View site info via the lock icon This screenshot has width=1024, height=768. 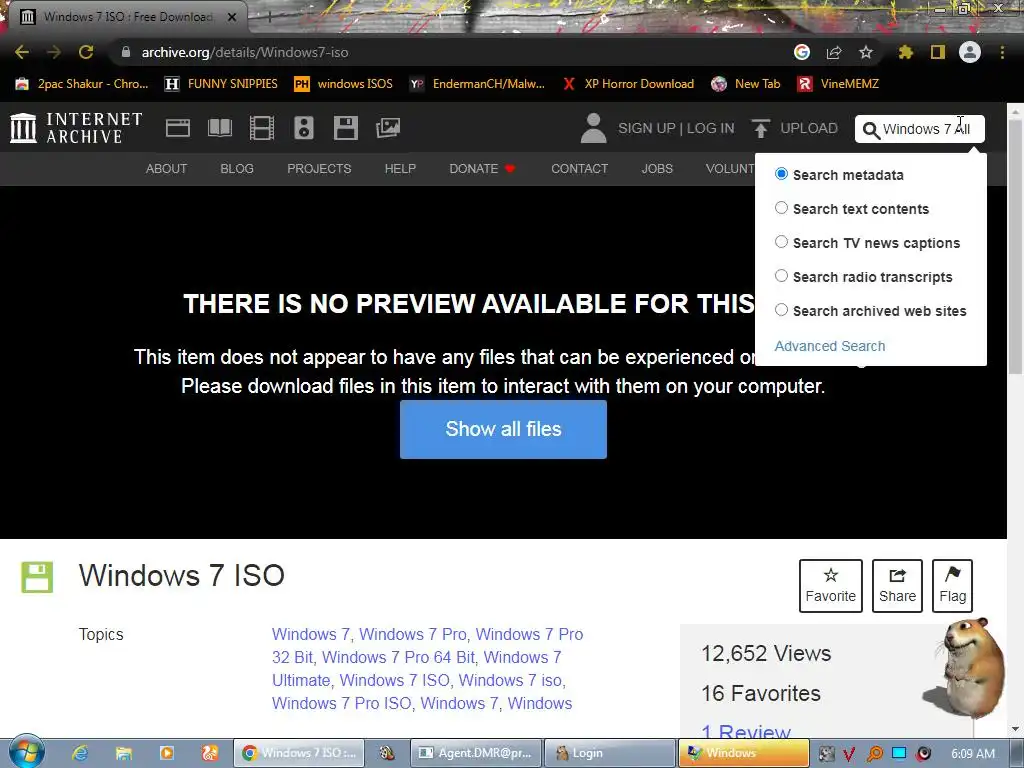tap(126, 52)
